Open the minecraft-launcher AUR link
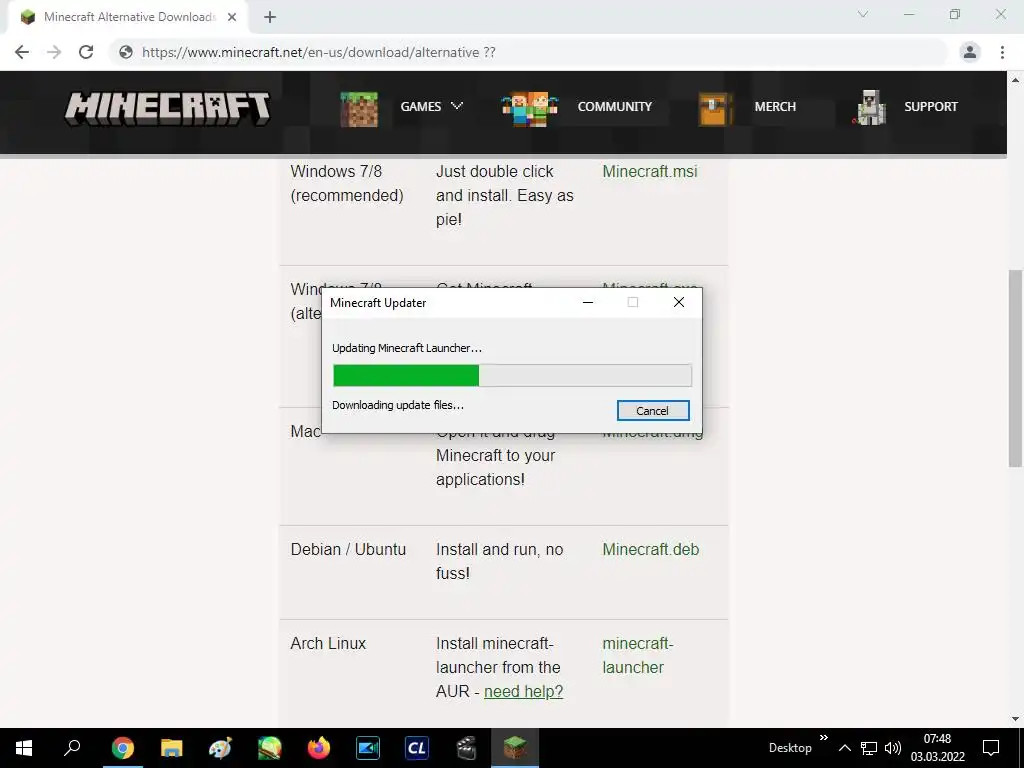Image resolution: width=1024 pixels, height=768 pixels. tap(637, 655)
